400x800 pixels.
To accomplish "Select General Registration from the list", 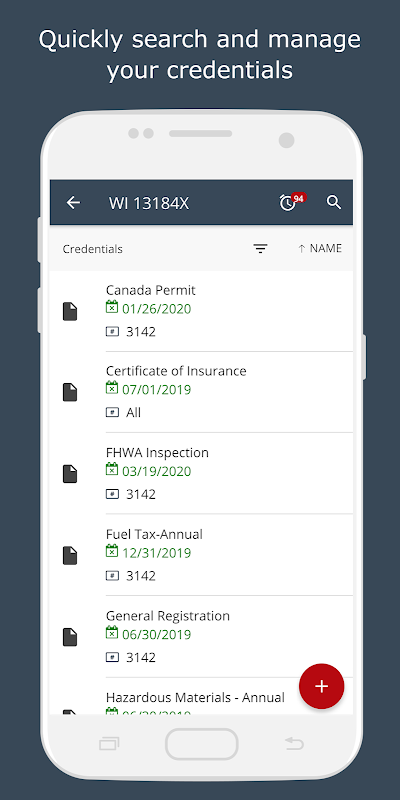I will (201, 637).
